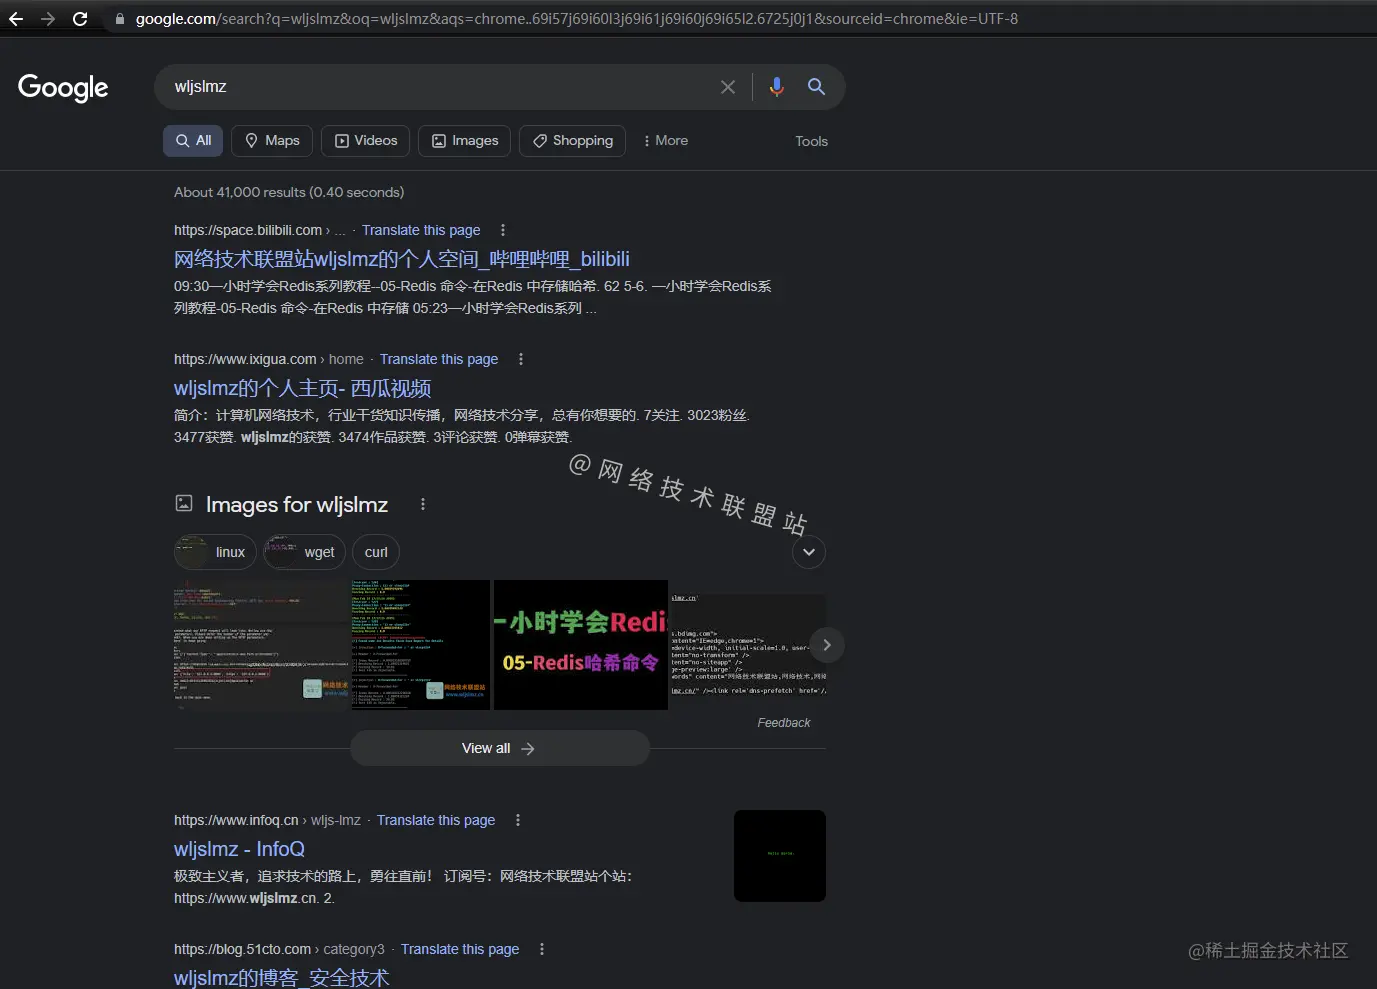
Task: Select the browser address bar URL
Action: click(x=577, y=19)
